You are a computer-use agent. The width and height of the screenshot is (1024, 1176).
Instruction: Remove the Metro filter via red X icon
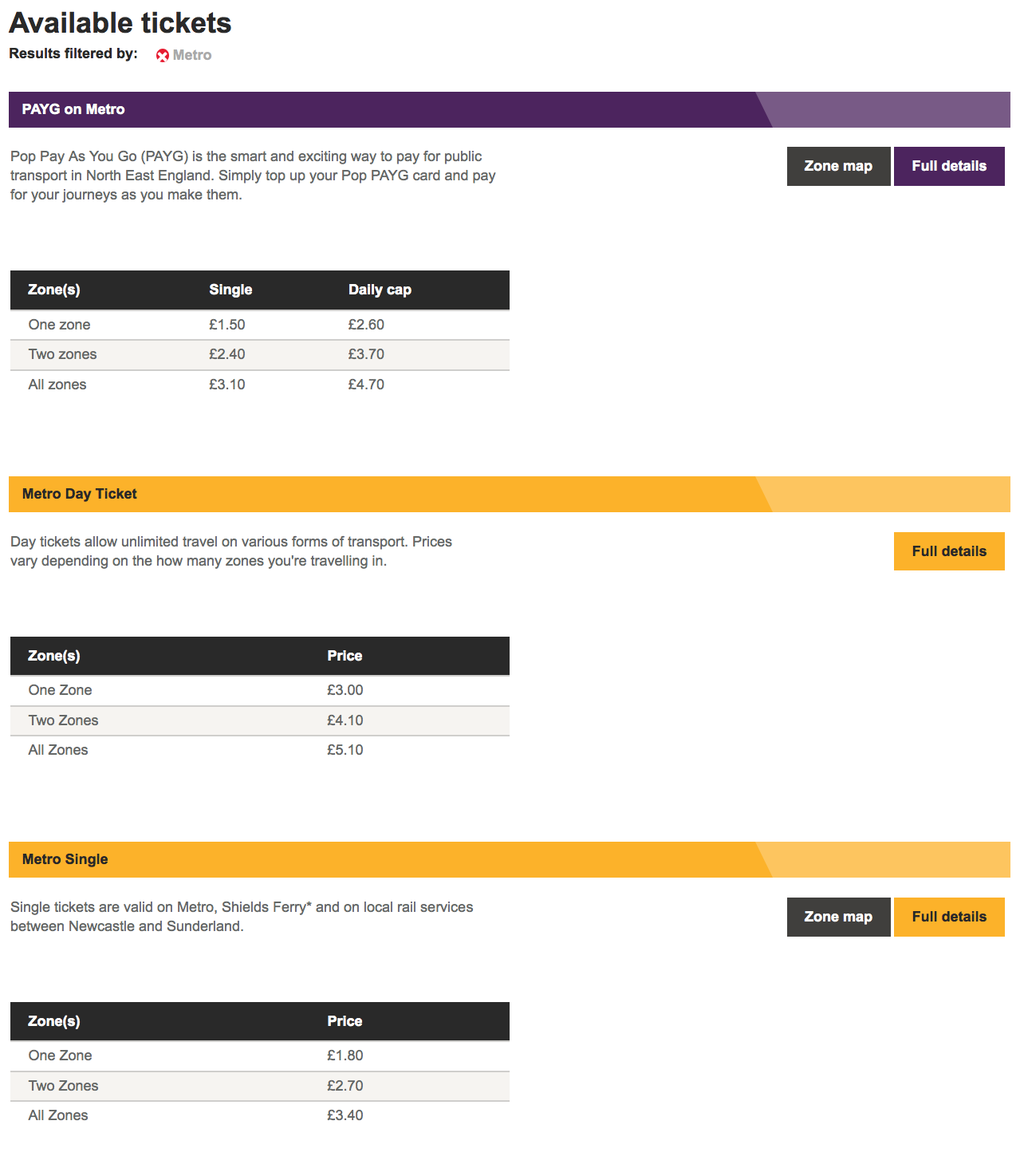pyautogui.click(x=162, y=56)
